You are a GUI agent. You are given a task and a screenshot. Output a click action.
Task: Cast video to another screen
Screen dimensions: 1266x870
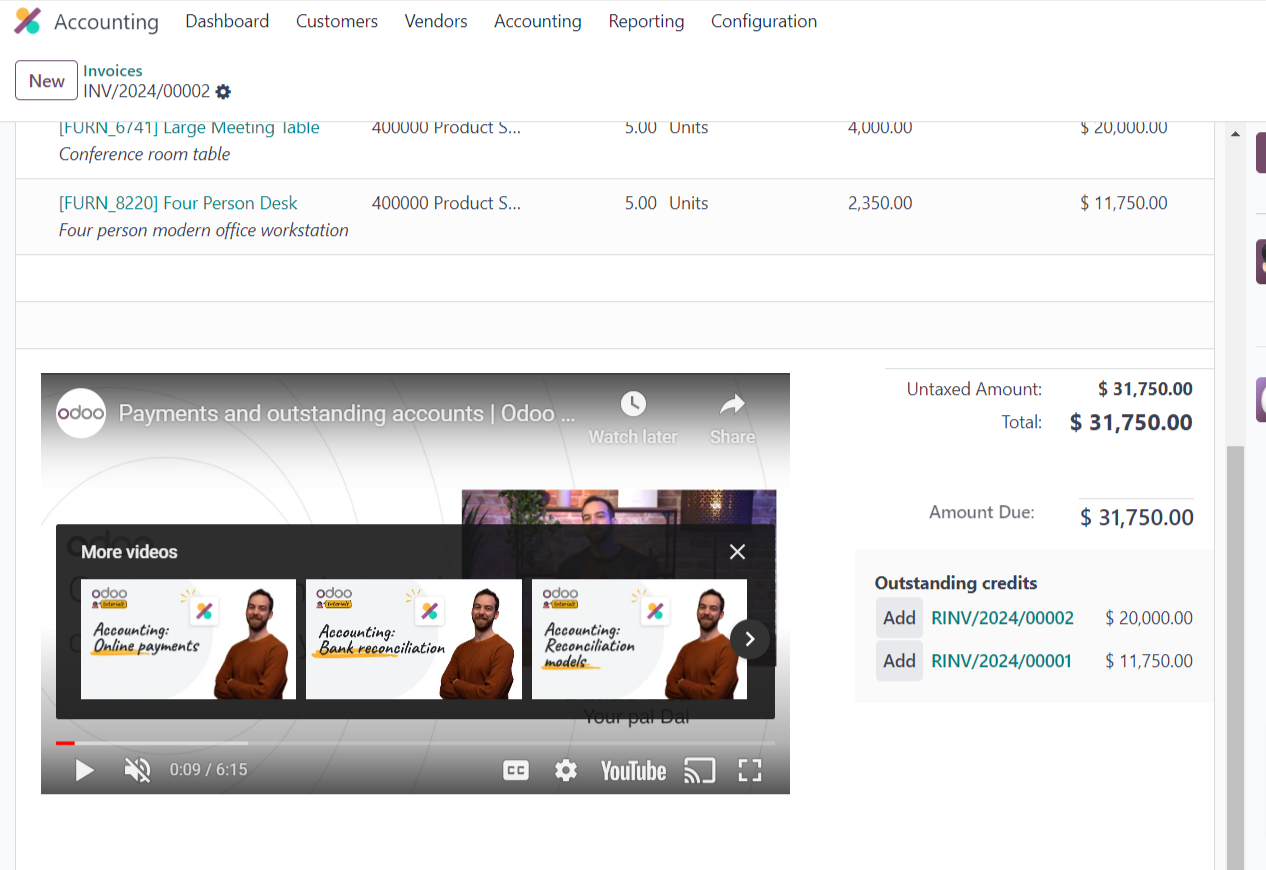(700, 770)
